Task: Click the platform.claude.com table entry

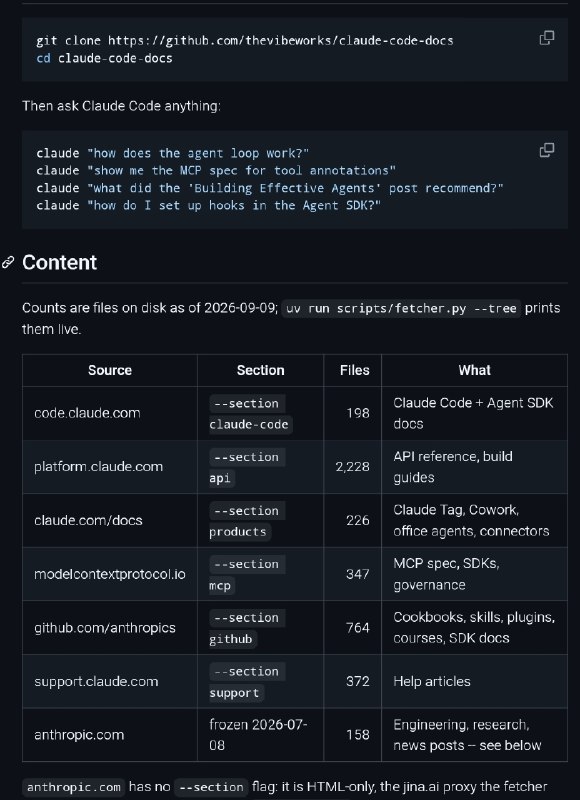Action: click(98, 467)
